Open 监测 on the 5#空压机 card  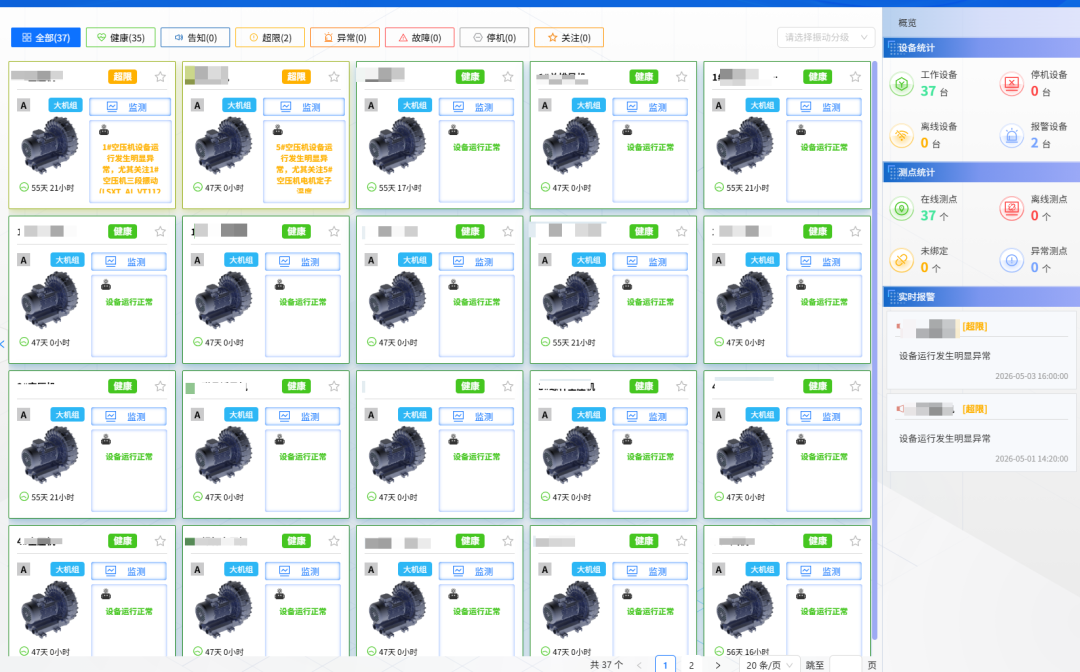(x=303, y=107)
